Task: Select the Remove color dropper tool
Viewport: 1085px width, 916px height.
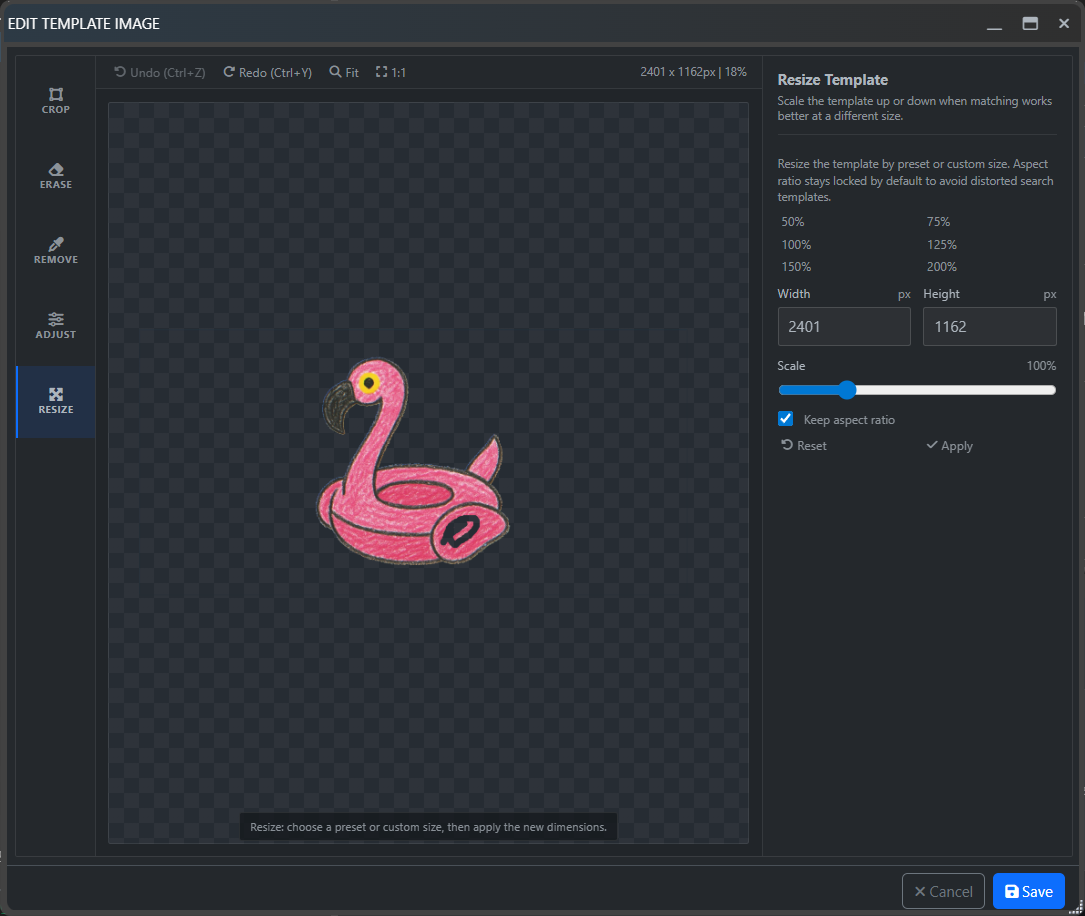Action: [x=55, y=251]
